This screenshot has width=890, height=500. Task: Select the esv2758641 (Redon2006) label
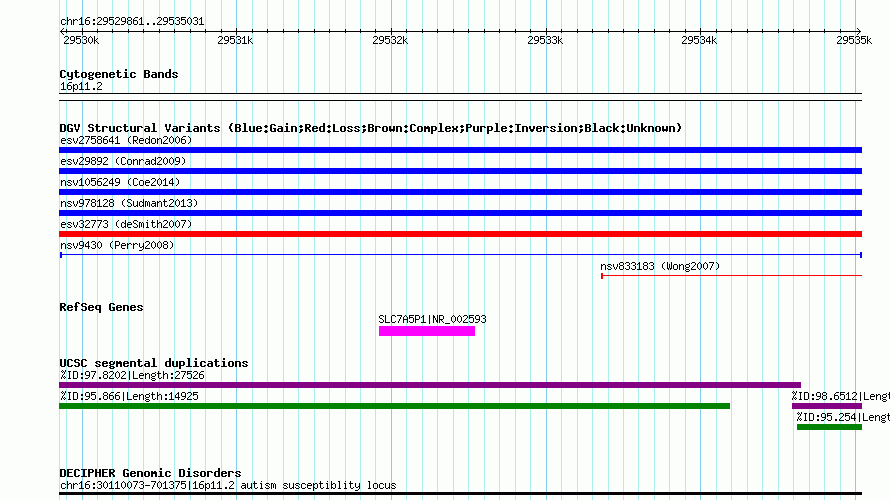126,140
